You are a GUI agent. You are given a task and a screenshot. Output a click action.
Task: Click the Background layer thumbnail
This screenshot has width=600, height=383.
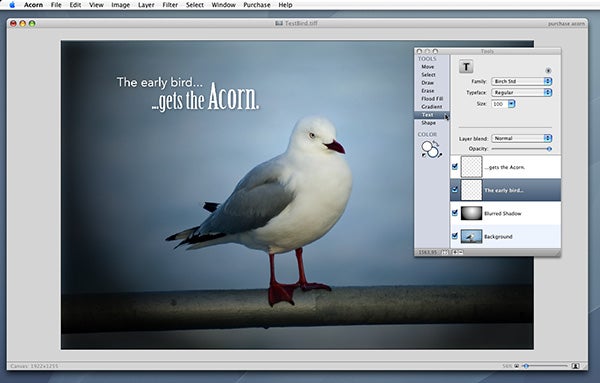click(x=471, y=236)
